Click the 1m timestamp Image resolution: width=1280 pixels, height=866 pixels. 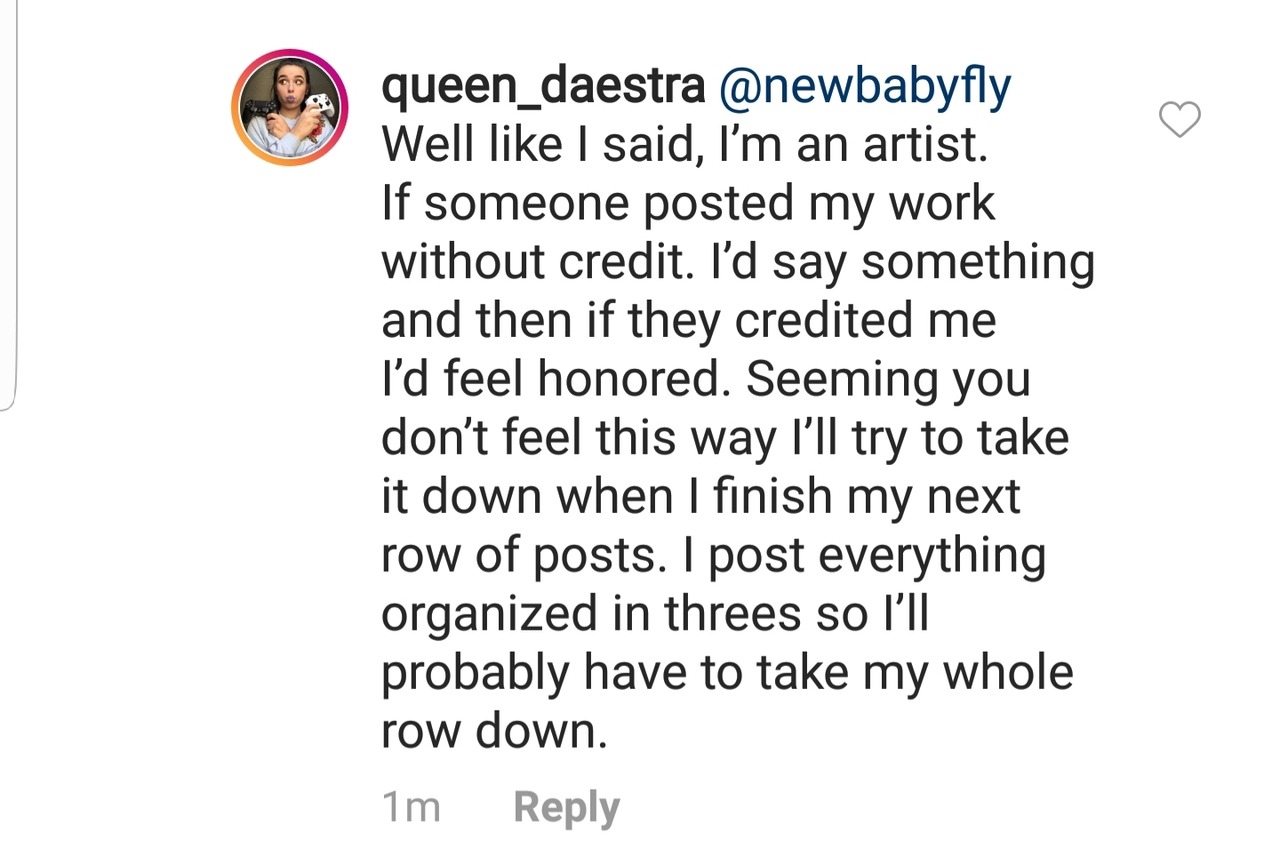point(411,808)
